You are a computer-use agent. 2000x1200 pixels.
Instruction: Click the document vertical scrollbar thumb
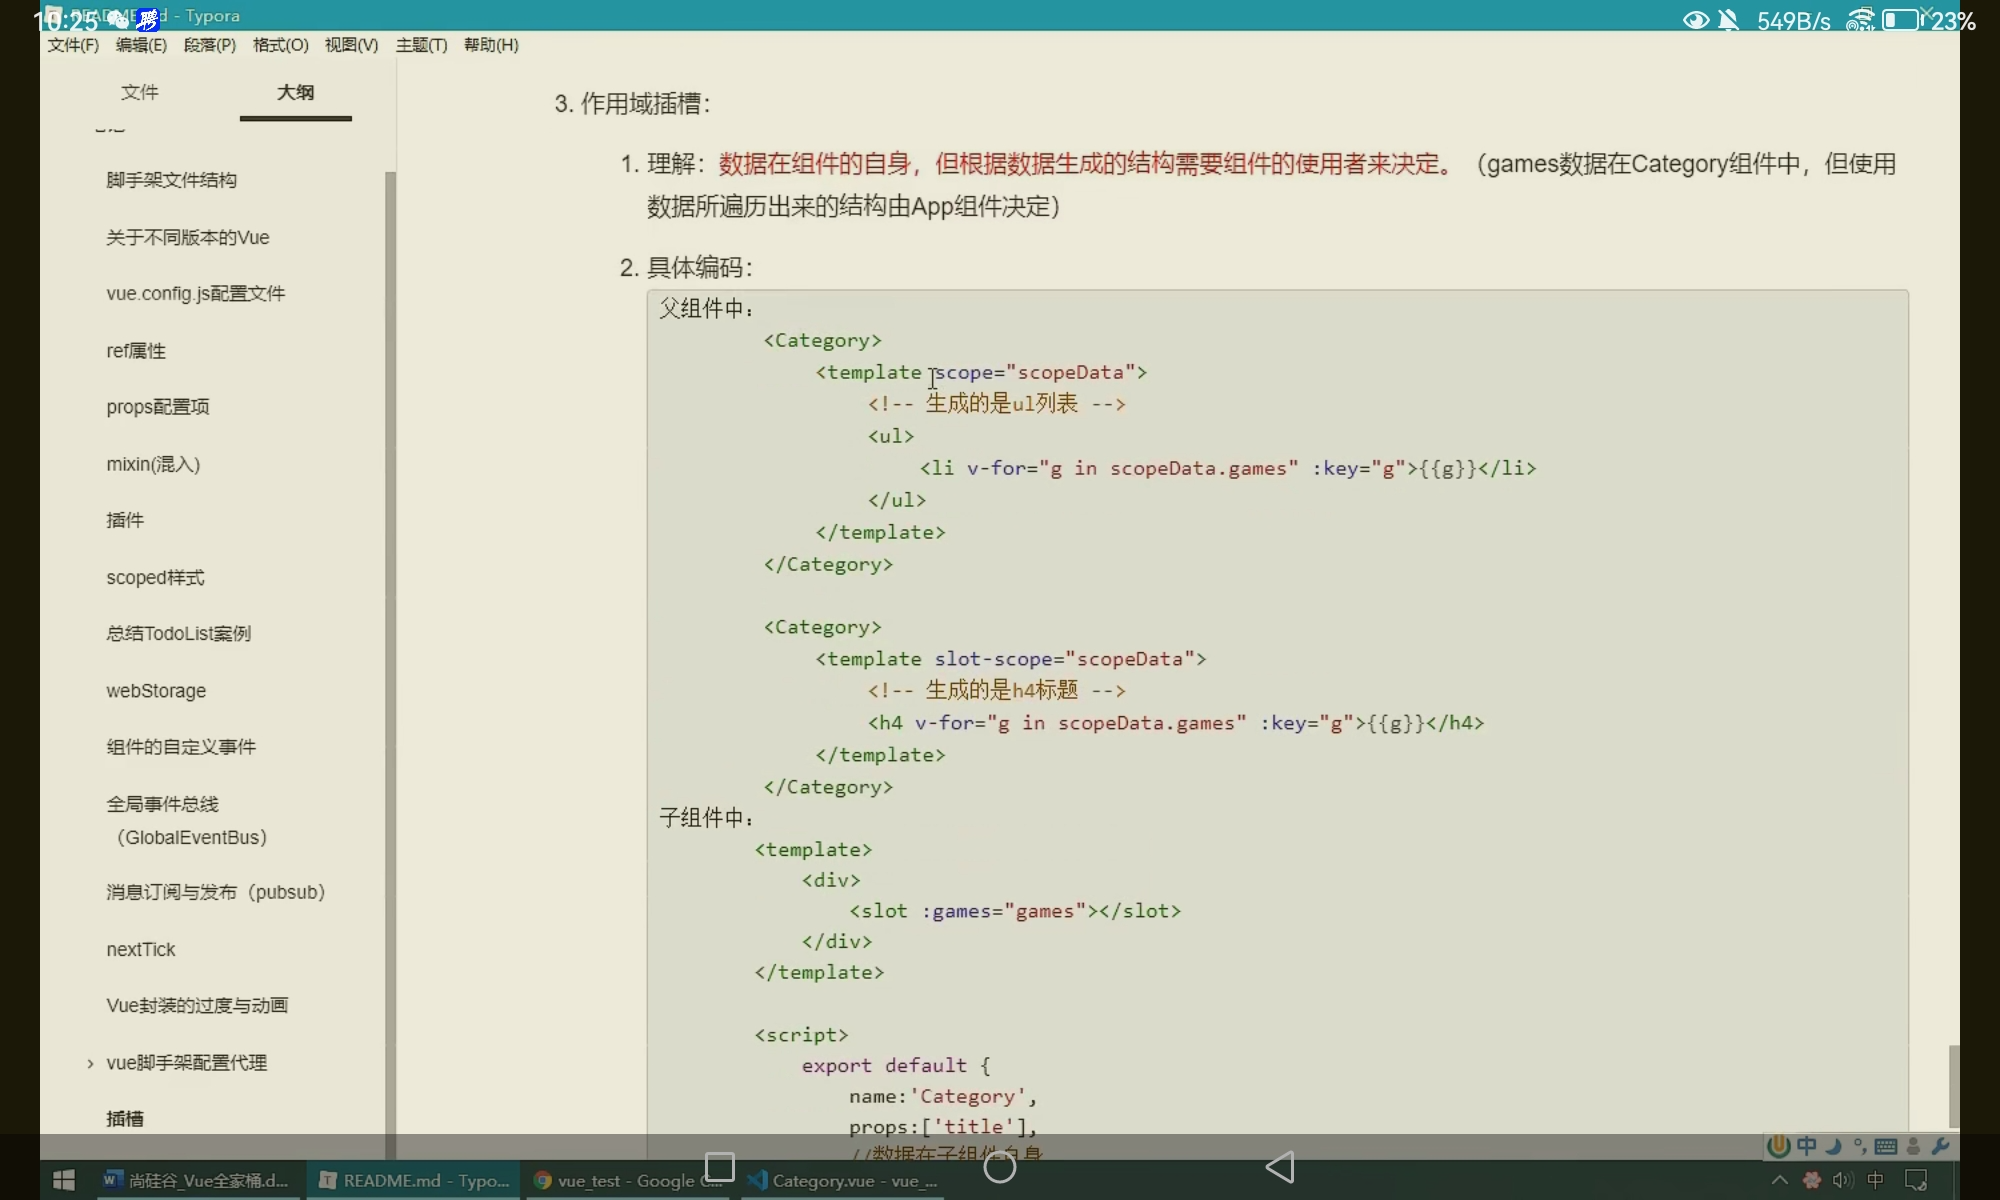point(1953,1086)
